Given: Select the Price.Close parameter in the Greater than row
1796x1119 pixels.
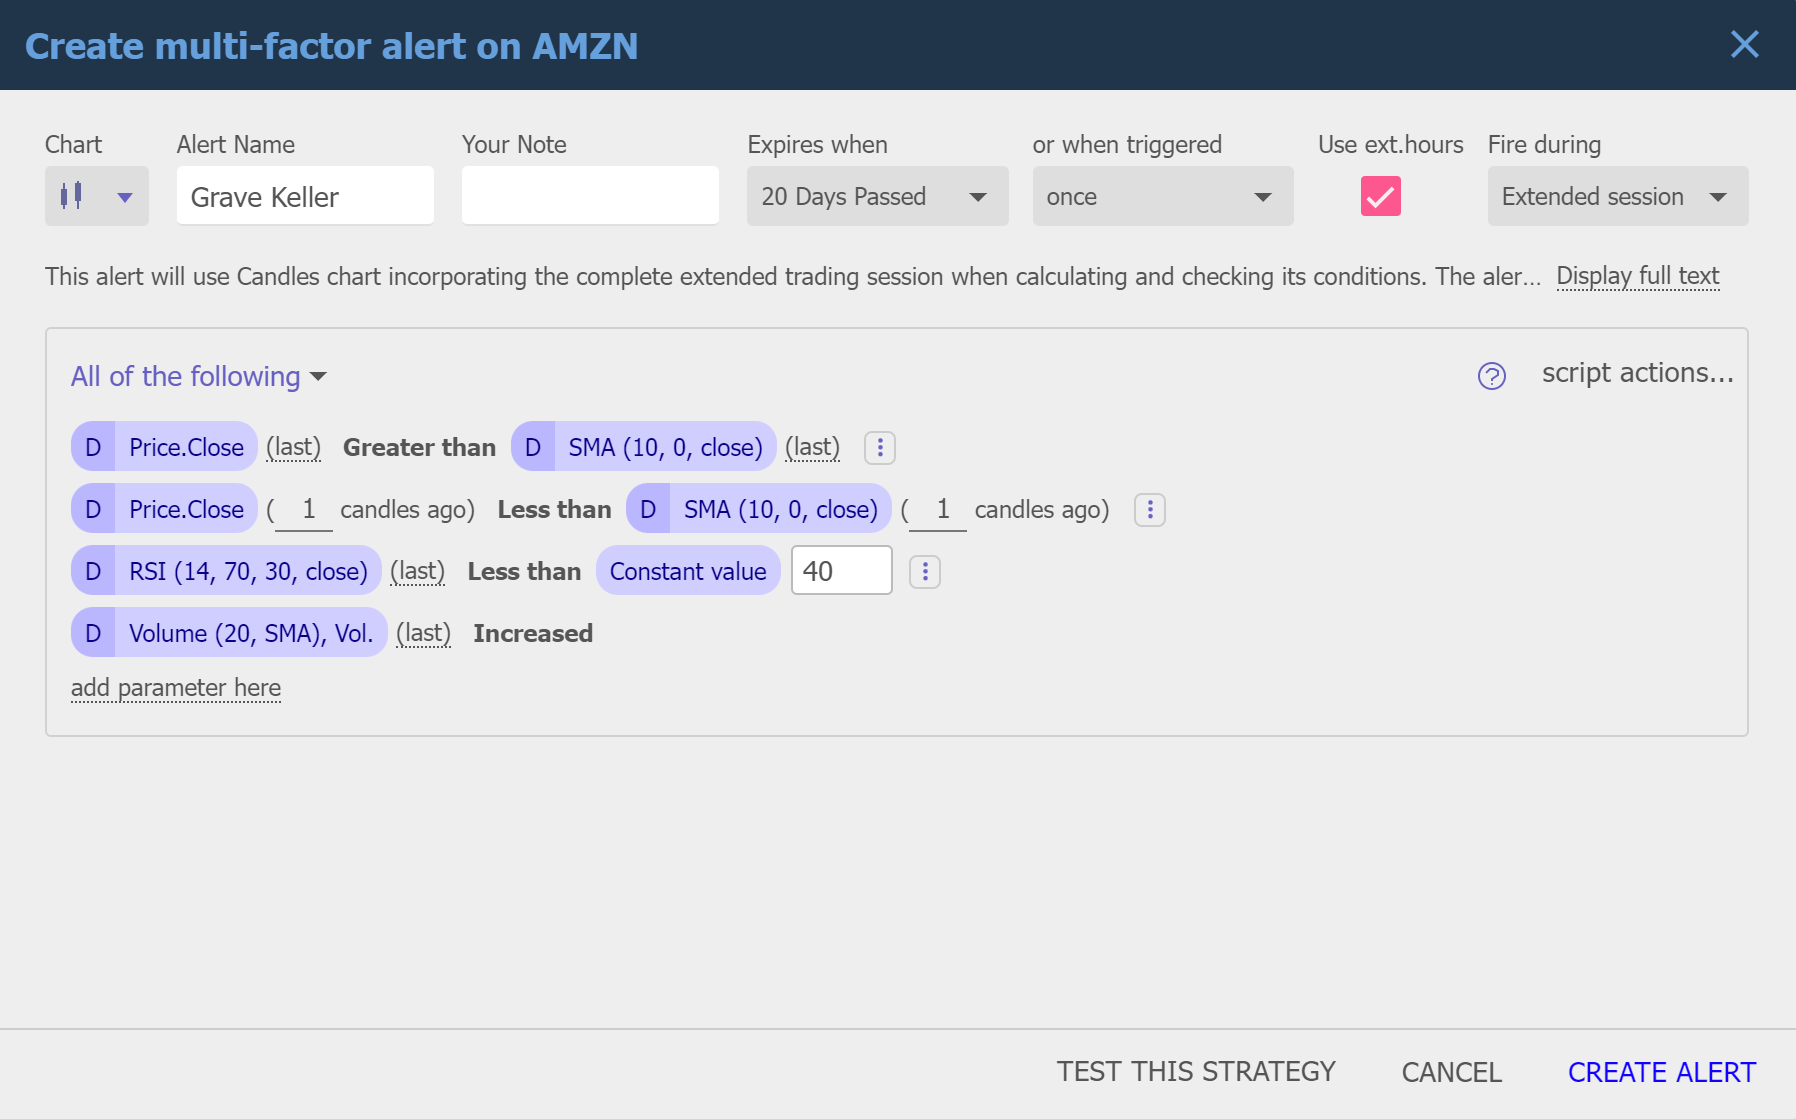Looking at the screenshot, I should [x=186, y=447].
